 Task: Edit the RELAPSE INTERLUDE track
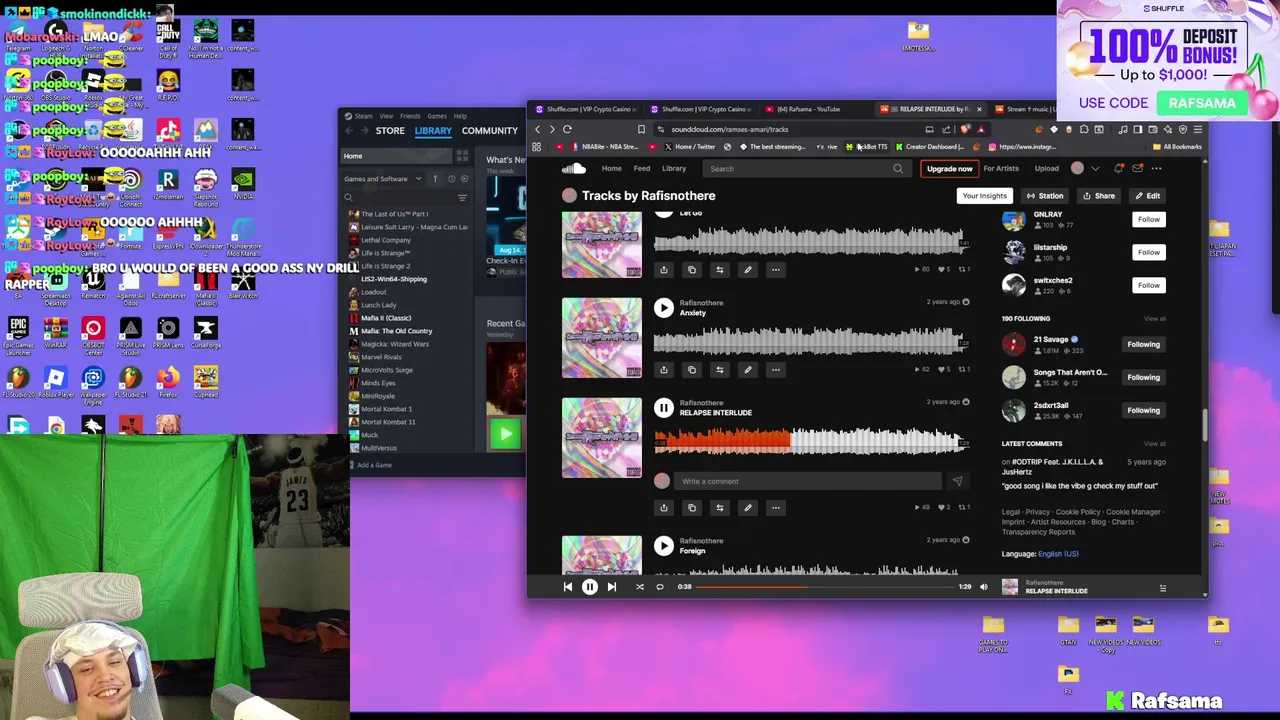(747, 508)
